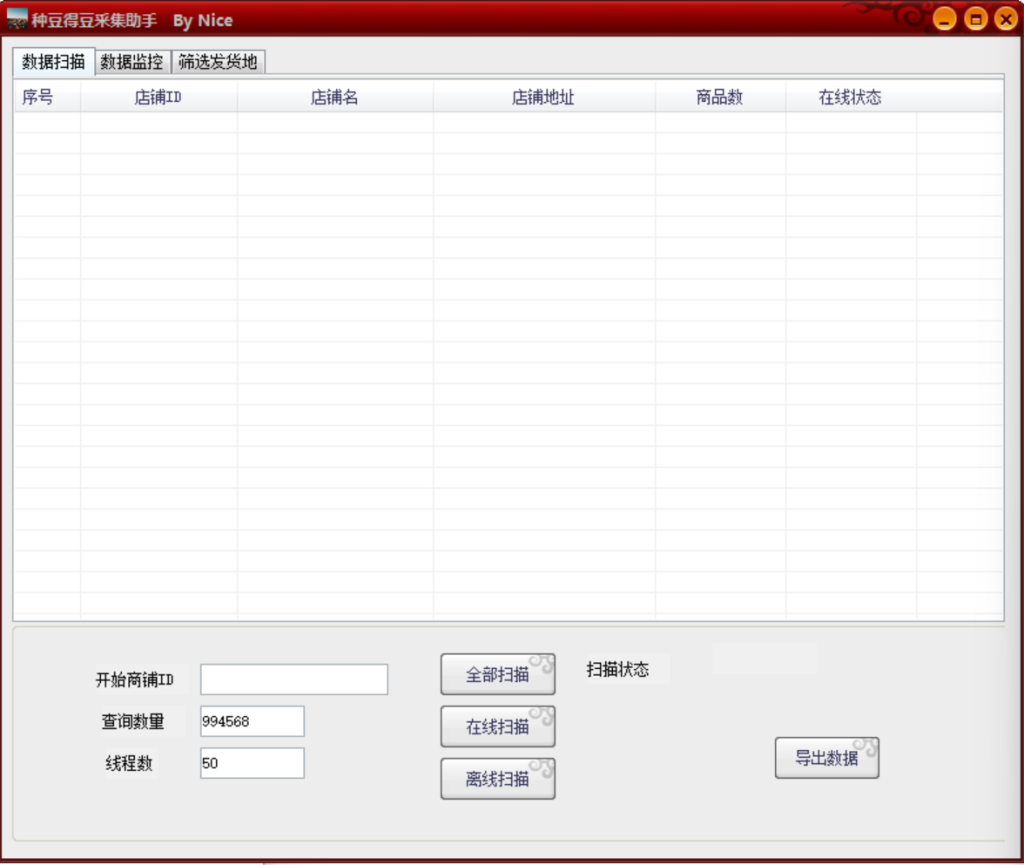Viewport: 1024px width, 865px height.
Task: Select the 数据扫描 tab
Action: coord(52,61)
